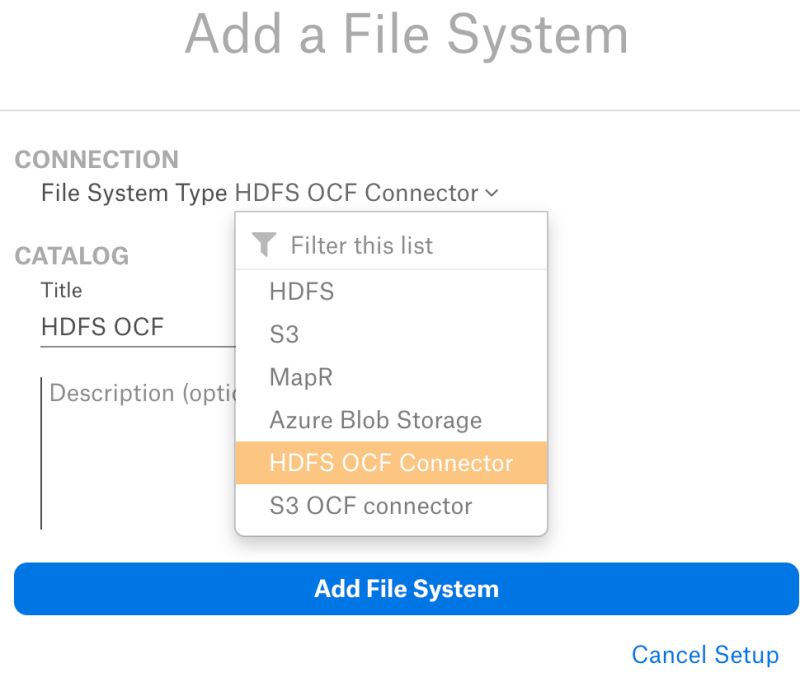Click the Cancel Setup link
This screenshot has height=677, width=800.
point(705,655)
